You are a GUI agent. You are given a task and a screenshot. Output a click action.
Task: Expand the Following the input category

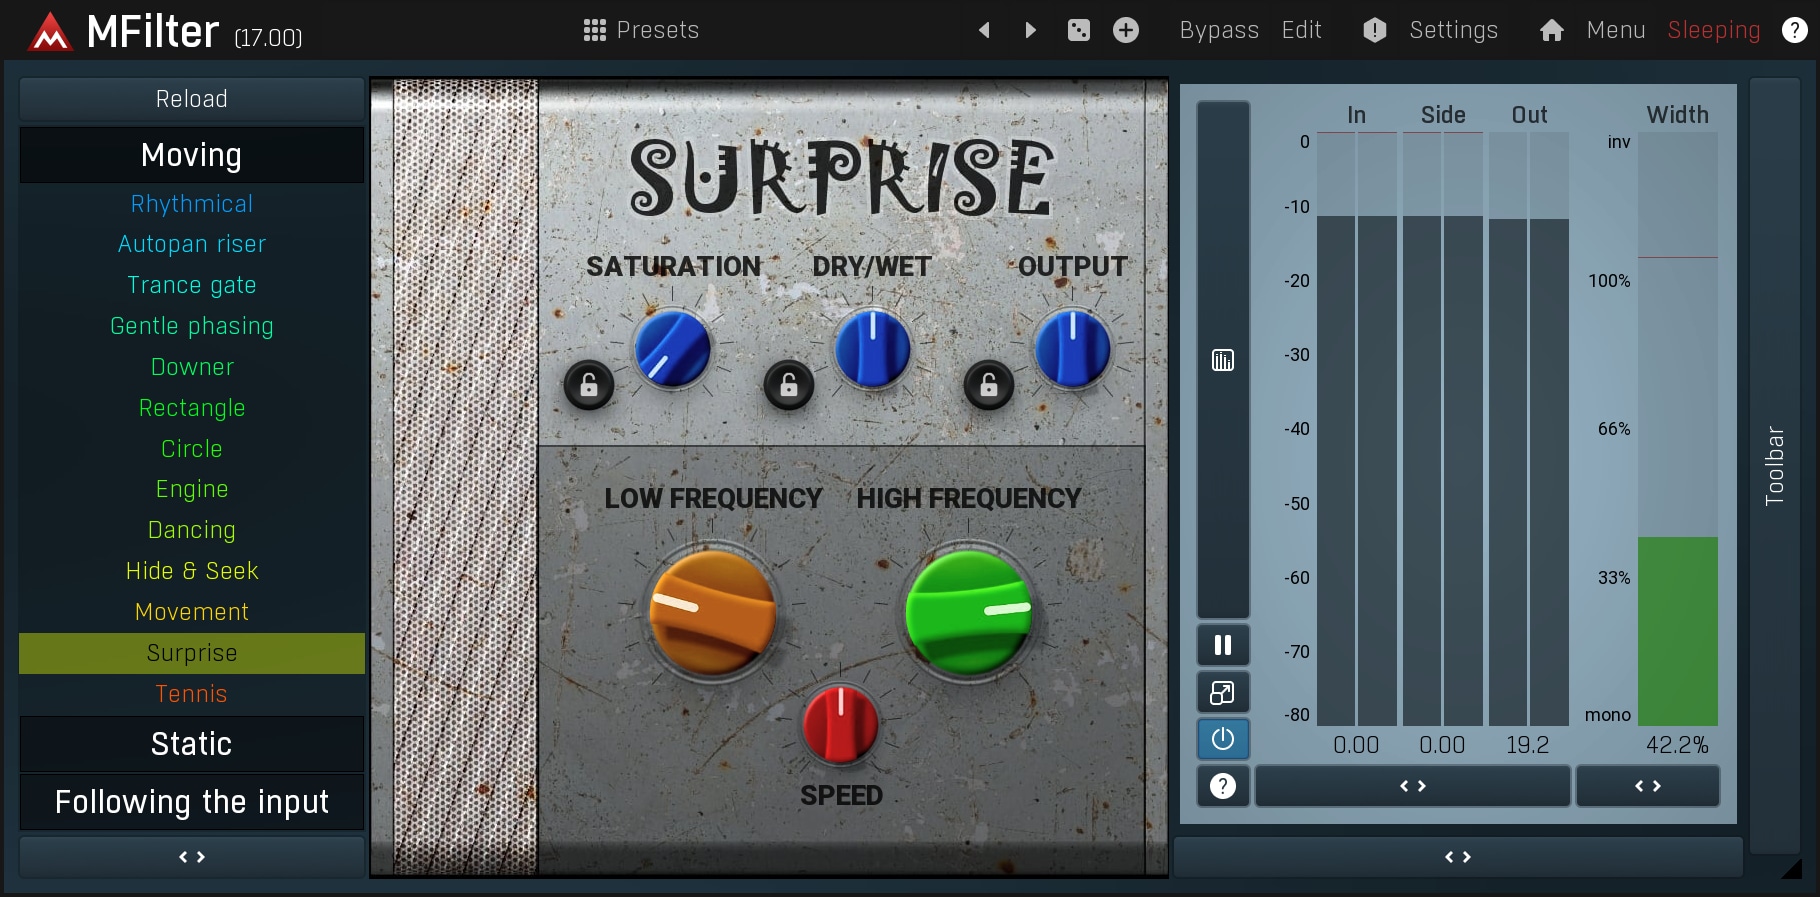(x=191, y=802)
